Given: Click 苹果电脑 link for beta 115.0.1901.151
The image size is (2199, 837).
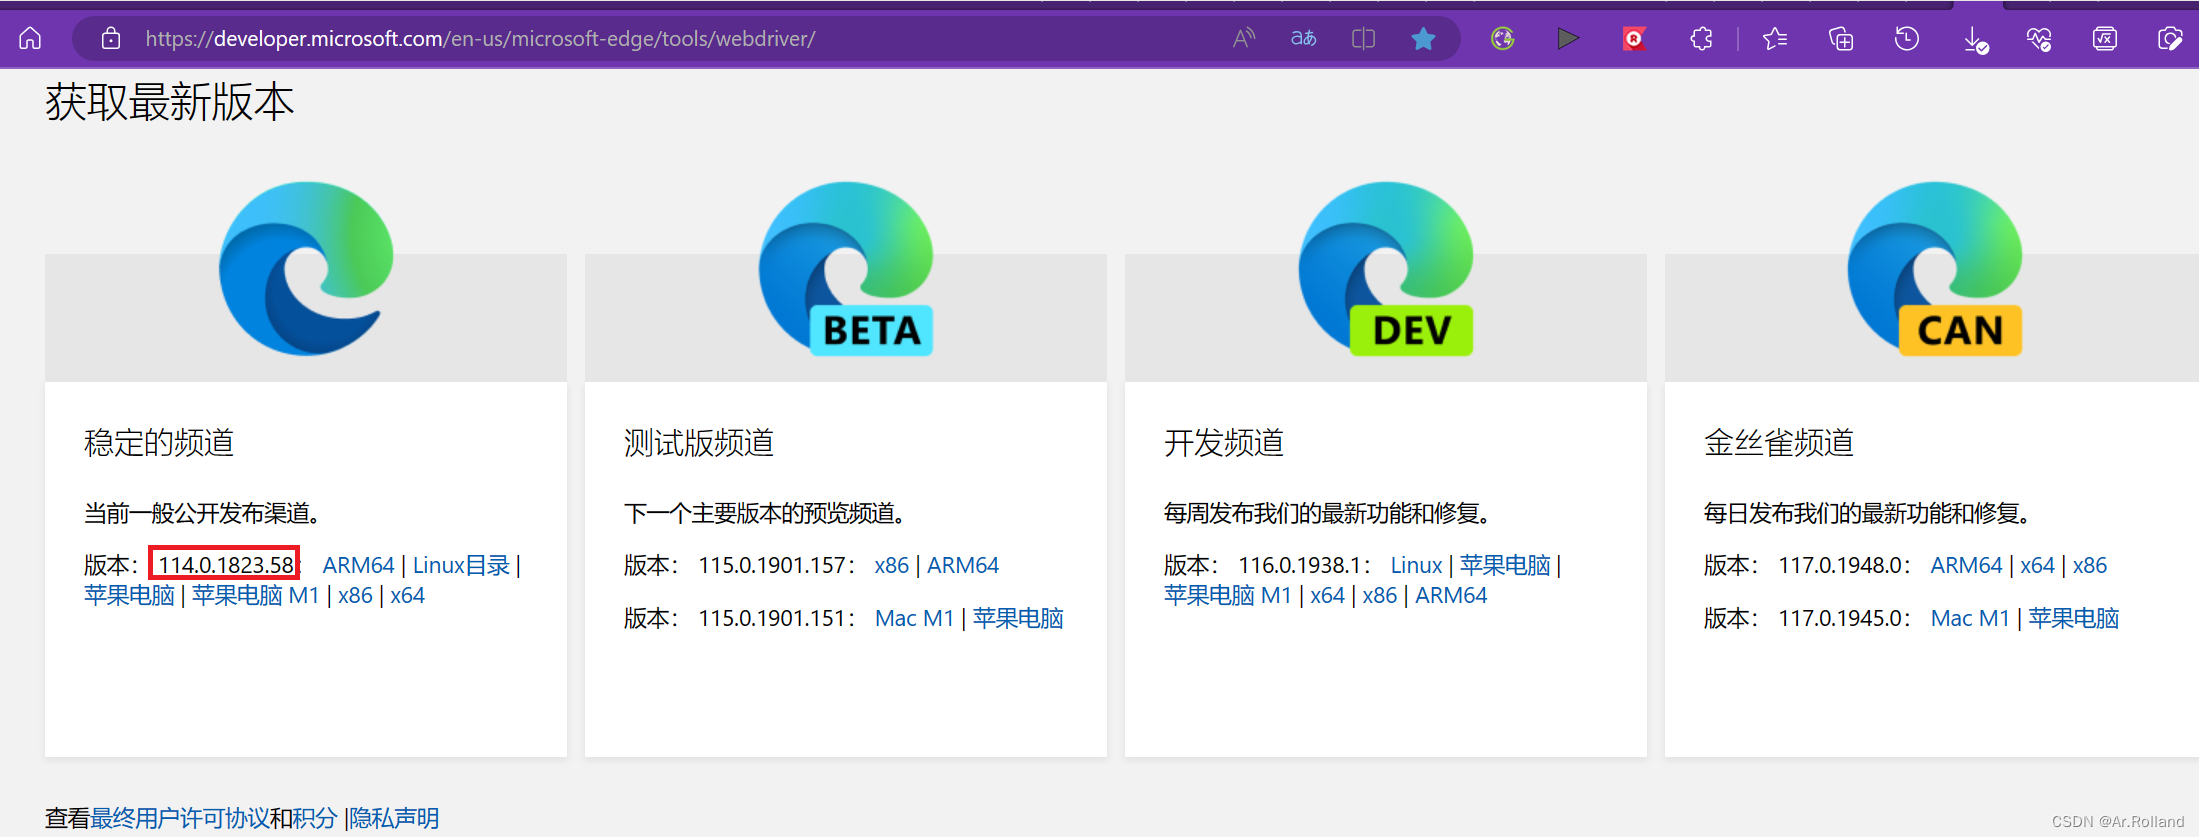Looking at the screenshot, I should (x=1018, y=618).
